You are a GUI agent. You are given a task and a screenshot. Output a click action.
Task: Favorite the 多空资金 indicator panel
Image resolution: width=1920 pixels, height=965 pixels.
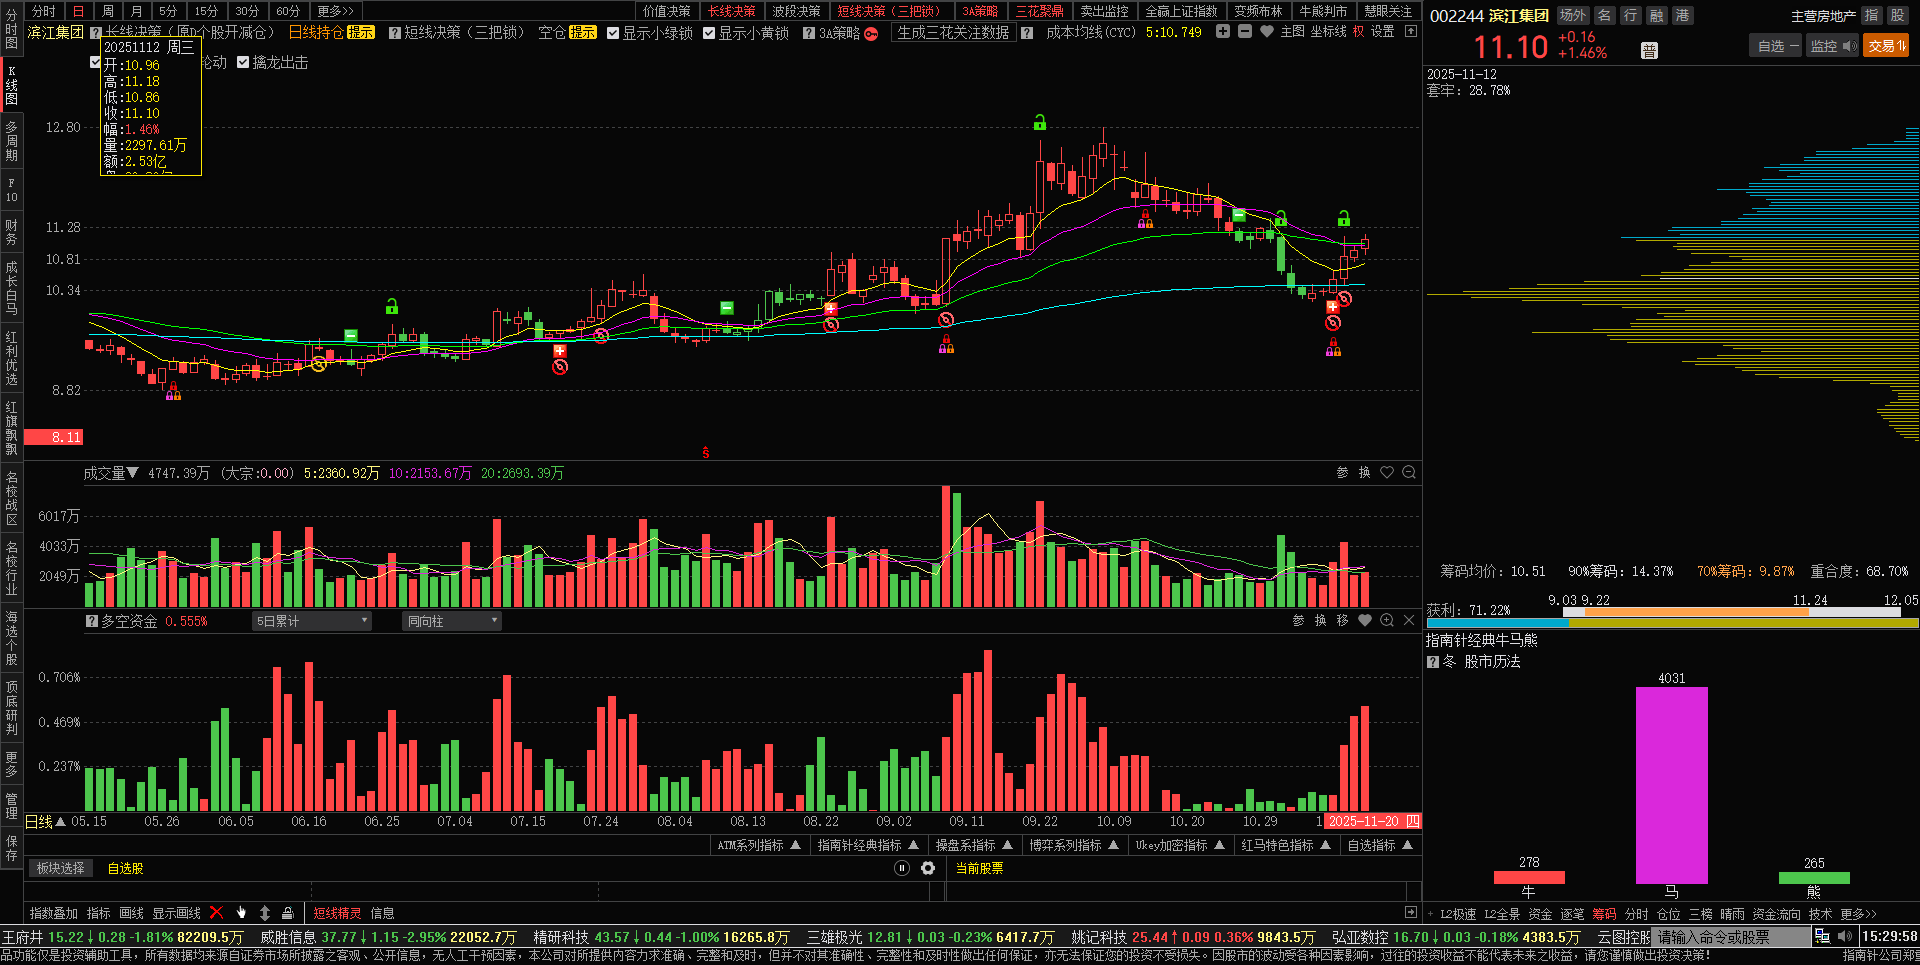[x=1365, y=621]
